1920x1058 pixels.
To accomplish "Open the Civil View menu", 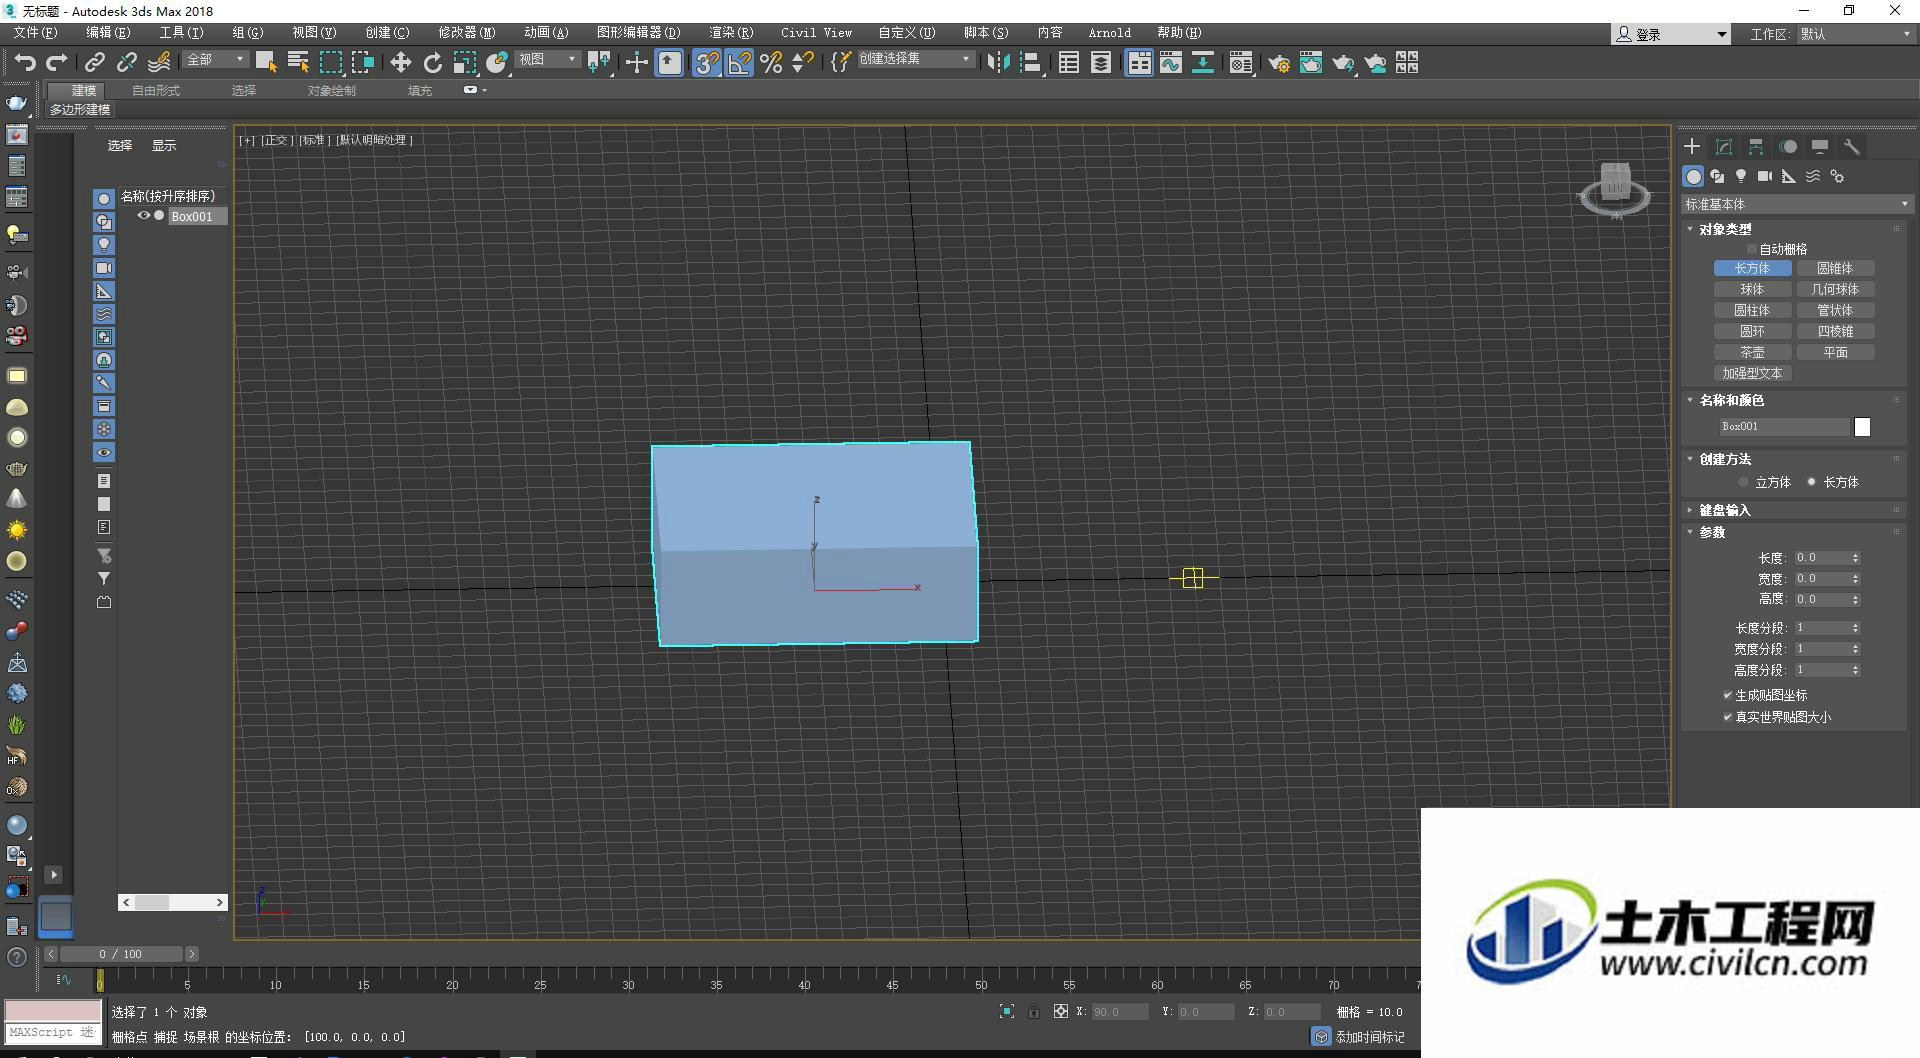I will pos(816,33).
